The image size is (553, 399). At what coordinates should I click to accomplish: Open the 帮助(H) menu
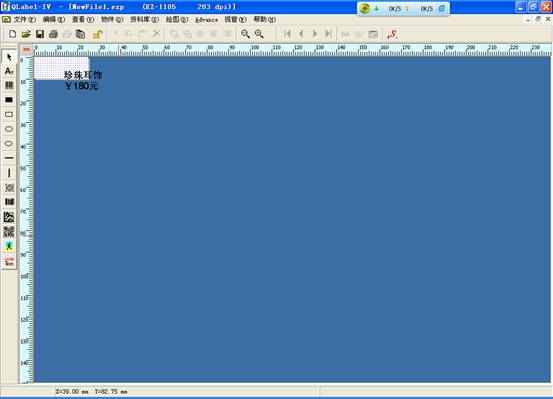[265, 19]
